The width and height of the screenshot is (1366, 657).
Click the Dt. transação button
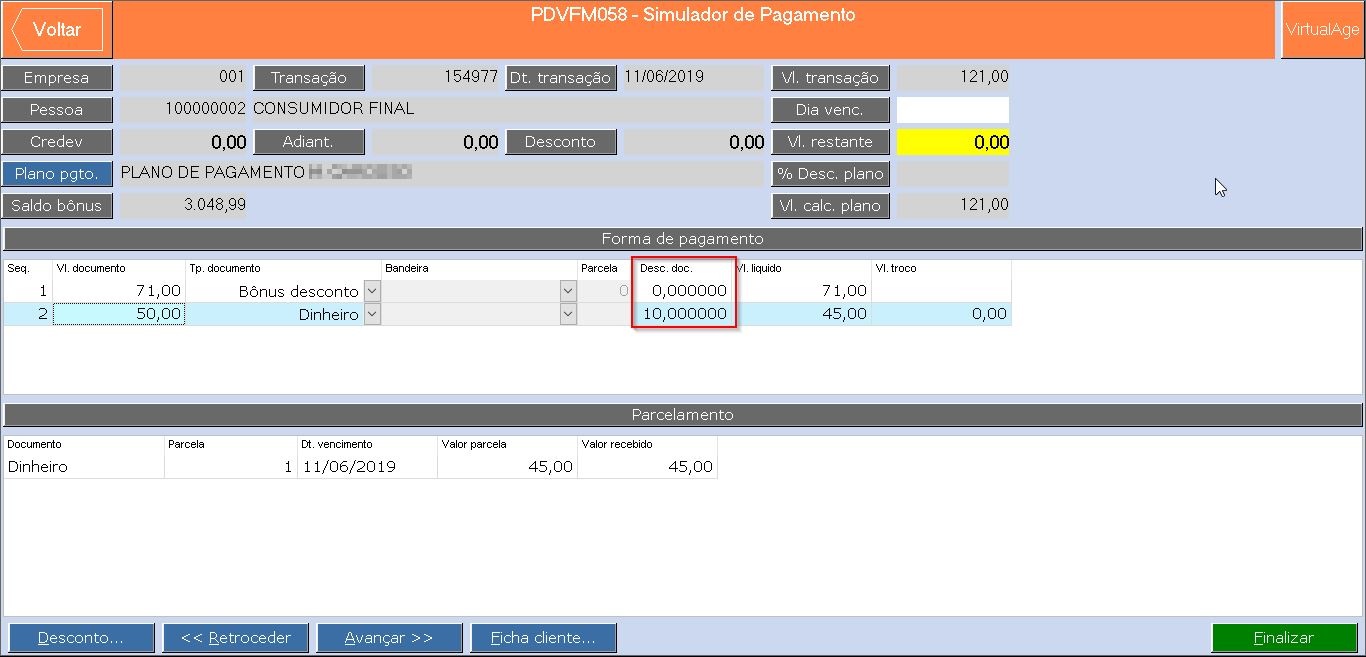coord(560,78)
